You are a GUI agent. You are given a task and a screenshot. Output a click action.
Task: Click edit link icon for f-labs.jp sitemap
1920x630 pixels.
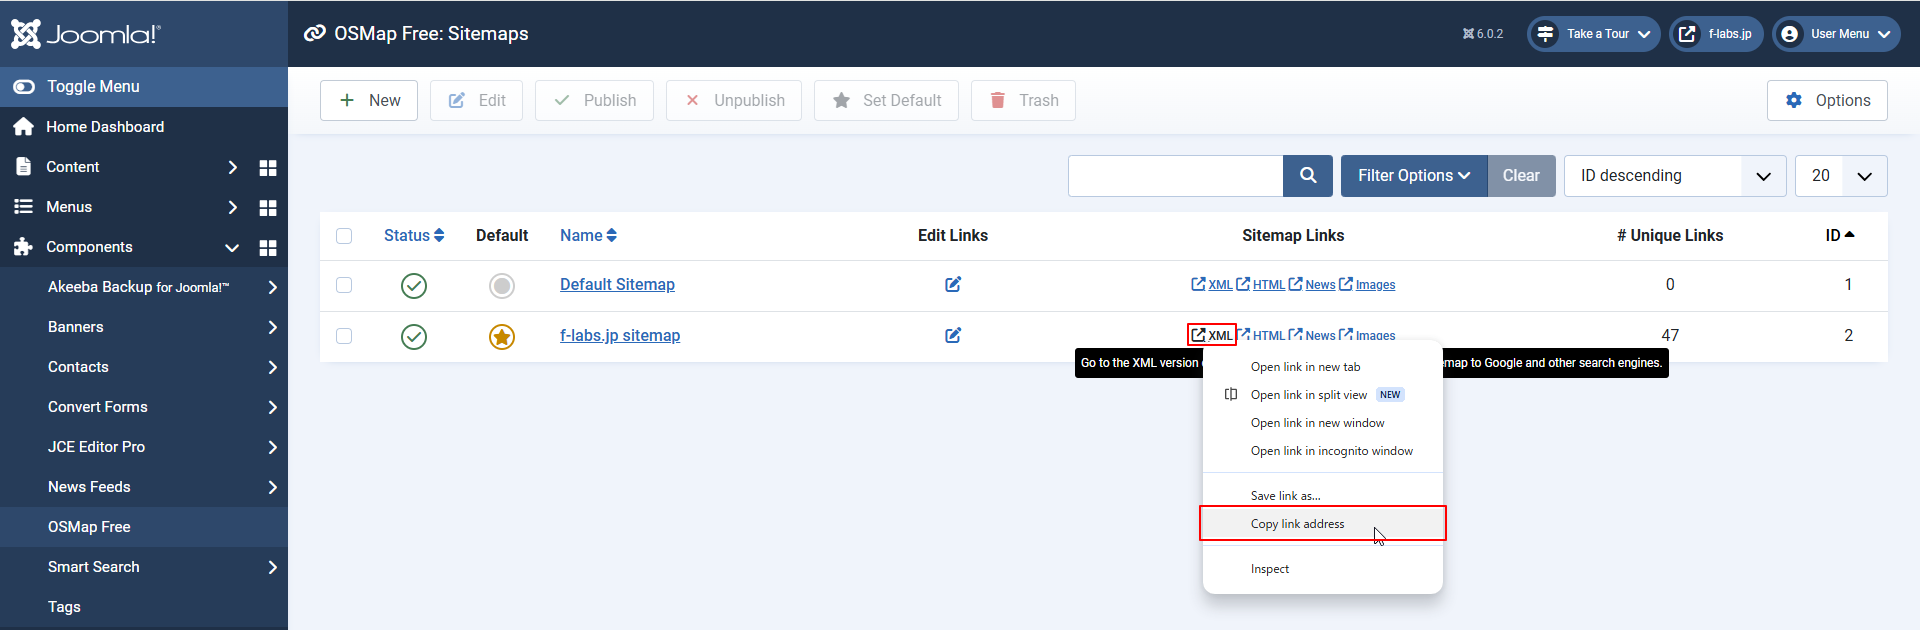pyautogui.click(x=953, y=336)
